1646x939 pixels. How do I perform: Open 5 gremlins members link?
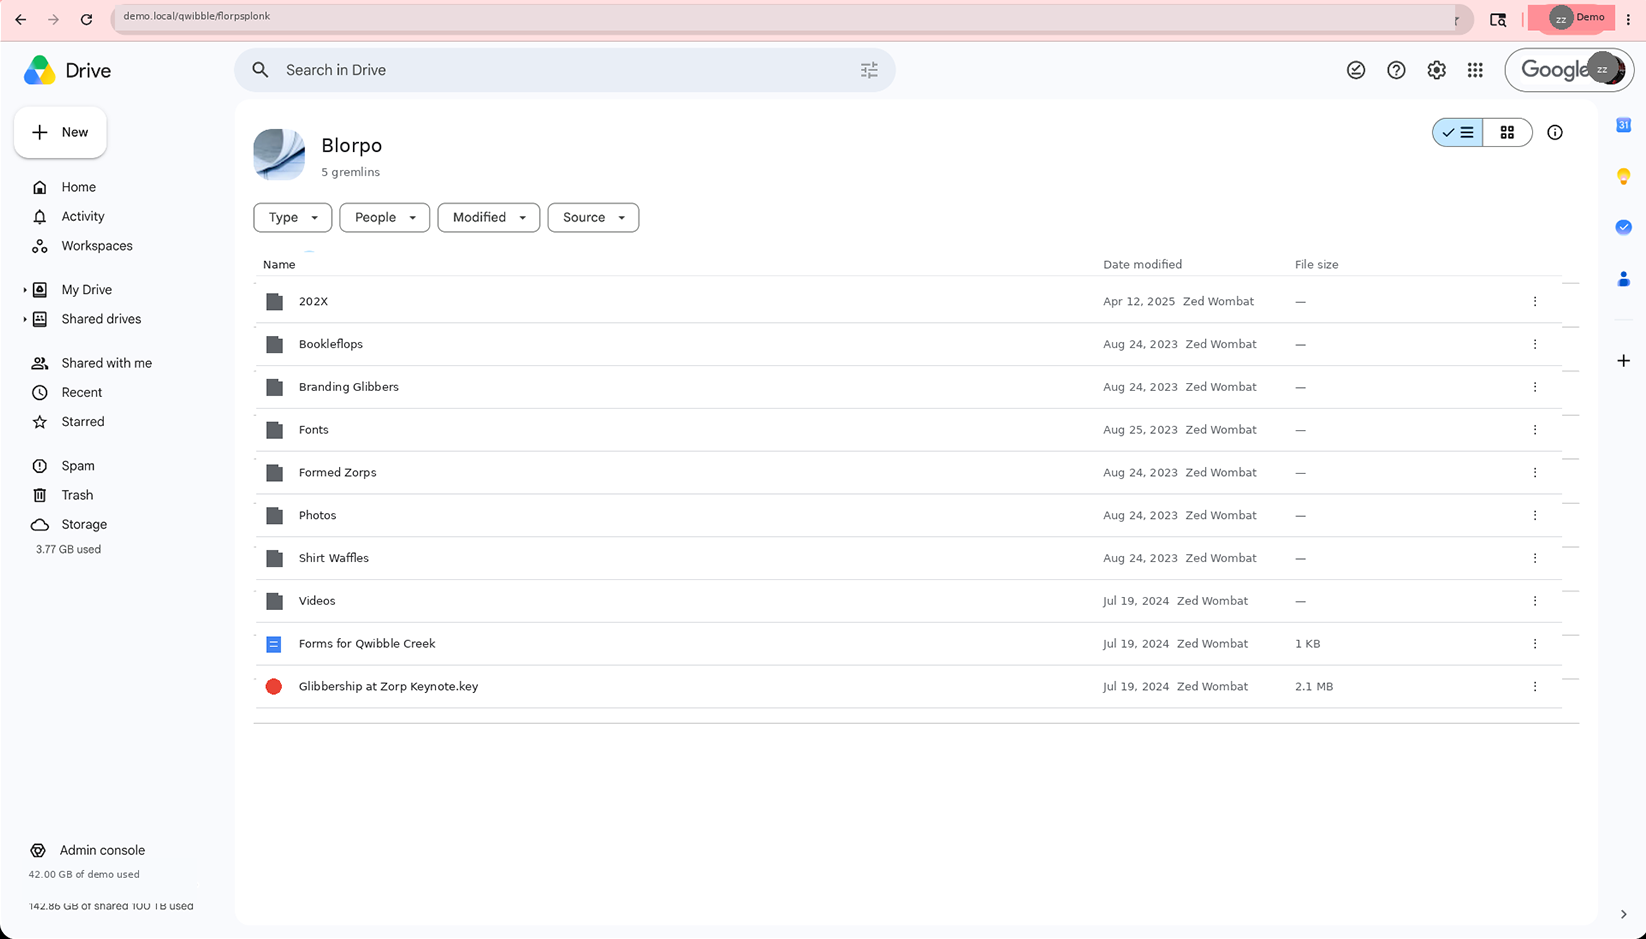(350, 172)
